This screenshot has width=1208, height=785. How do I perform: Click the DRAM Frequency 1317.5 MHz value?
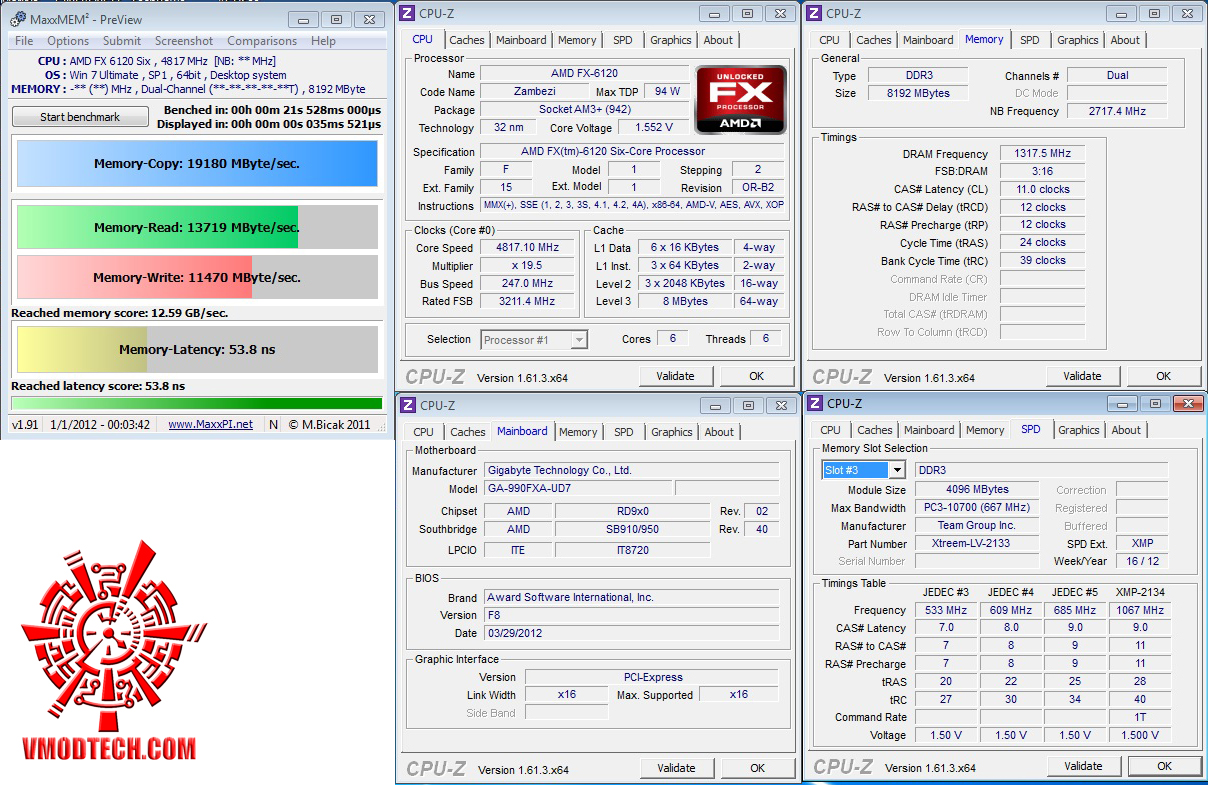[1042, 154]
